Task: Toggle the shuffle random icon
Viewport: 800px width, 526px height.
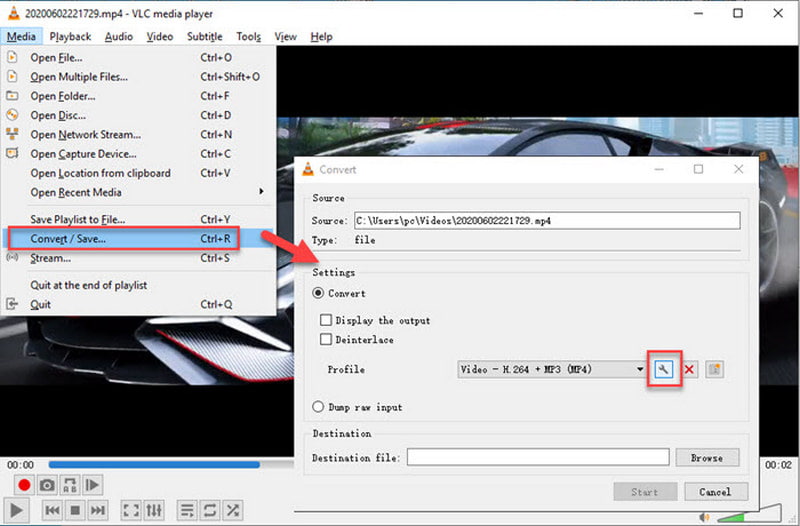Action: [x=233, y=510]
